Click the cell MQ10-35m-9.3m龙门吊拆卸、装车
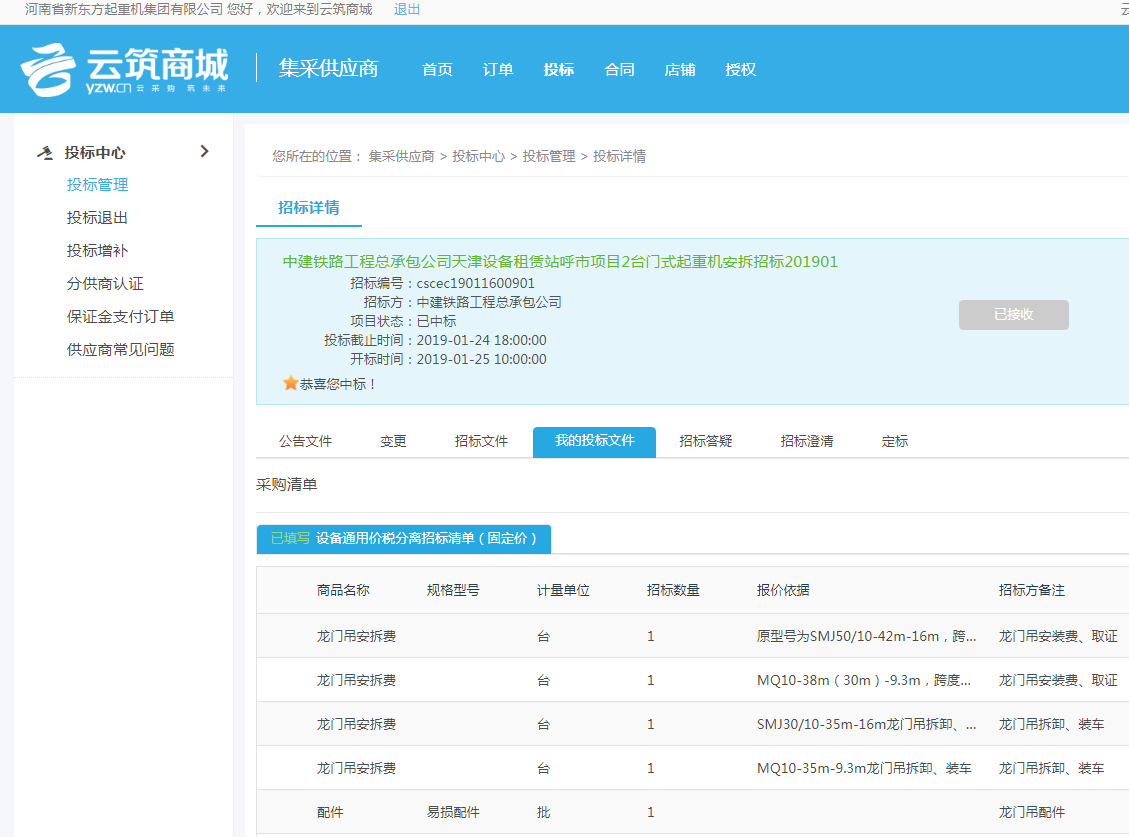 (864, 769)
